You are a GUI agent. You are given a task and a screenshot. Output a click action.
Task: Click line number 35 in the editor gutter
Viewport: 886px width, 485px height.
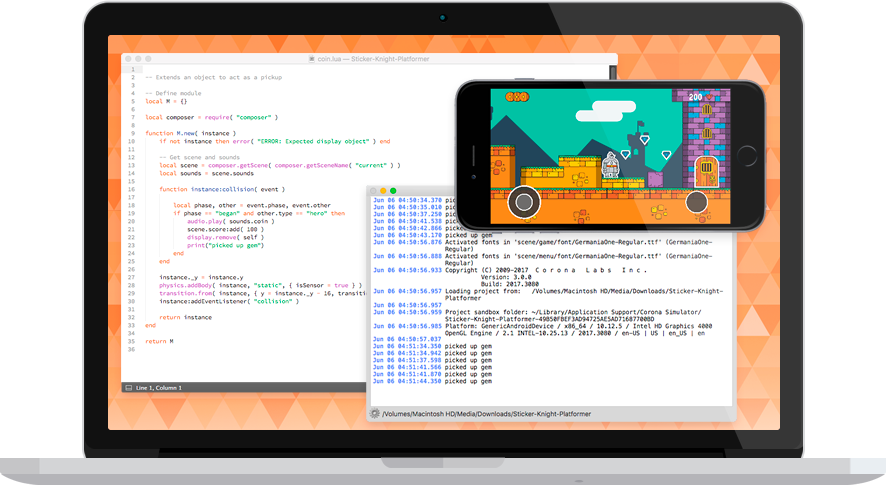(x=131, y=341)
